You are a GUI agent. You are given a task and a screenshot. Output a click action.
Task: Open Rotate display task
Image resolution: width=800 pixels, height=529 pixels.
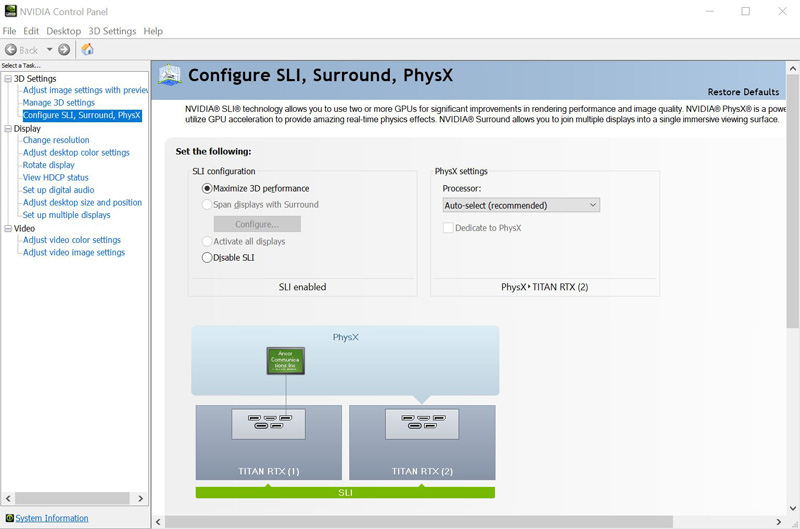click(x=48, y=165)
